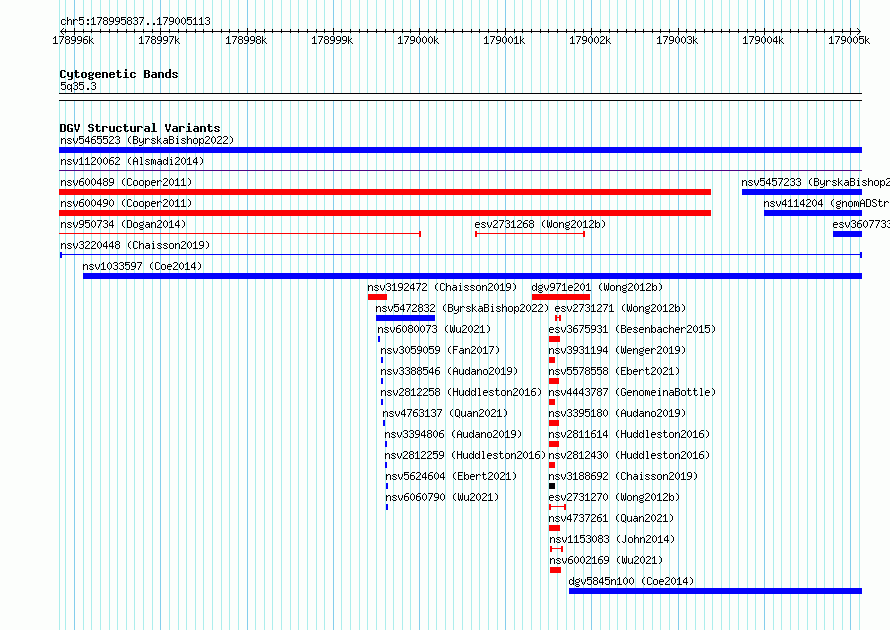Image resolution: width=890 pixels, height=630 pixels.
Task: Click nsv5457233 variant label at right
Action: (815, 182)
